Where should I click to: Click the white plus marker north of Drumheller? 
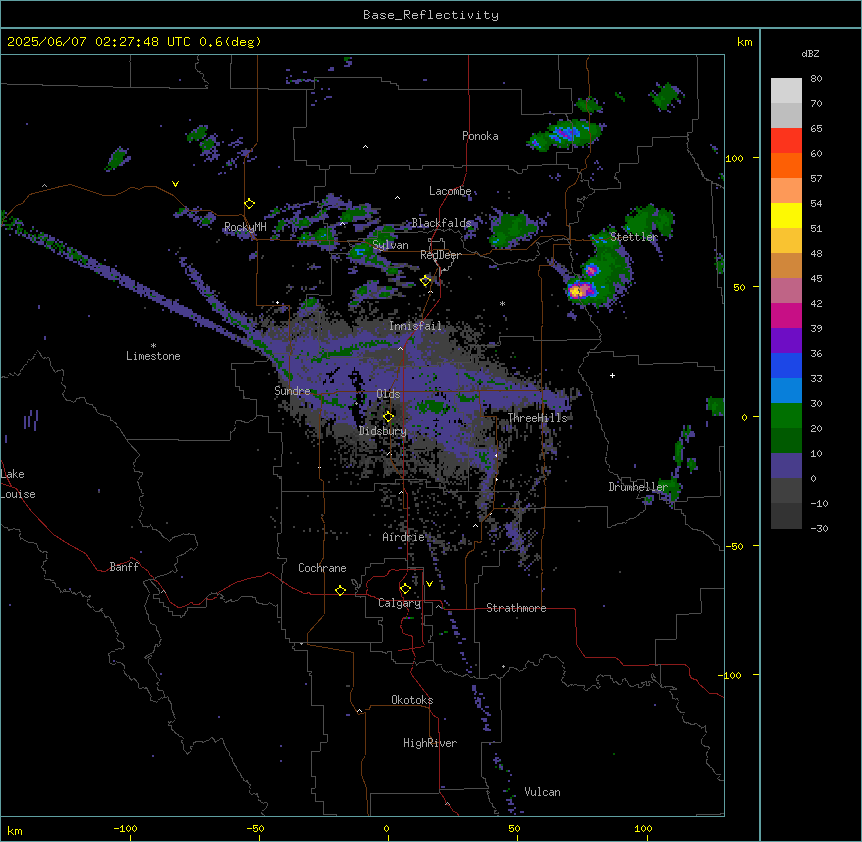(612, 375)
